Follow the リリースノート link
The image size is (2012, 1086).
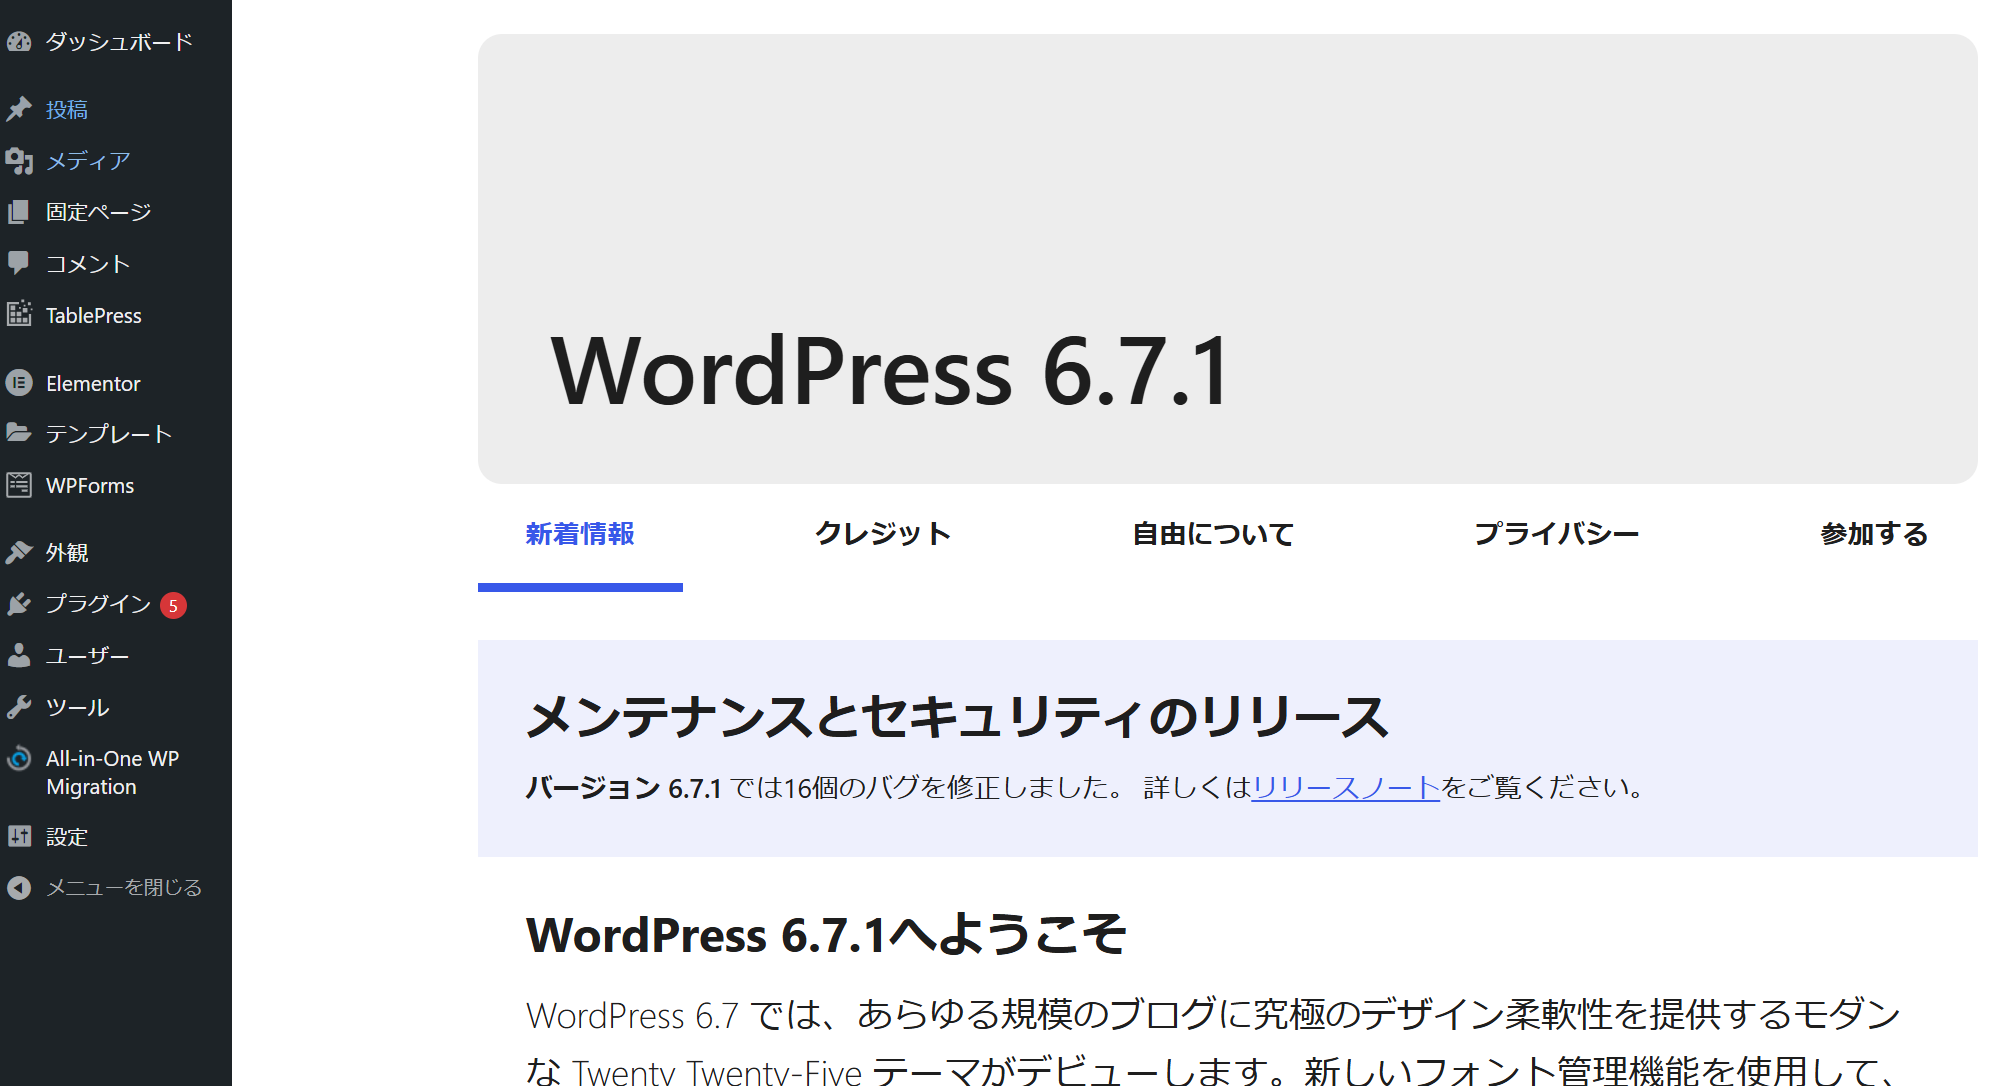click(x=1346, y=788)
